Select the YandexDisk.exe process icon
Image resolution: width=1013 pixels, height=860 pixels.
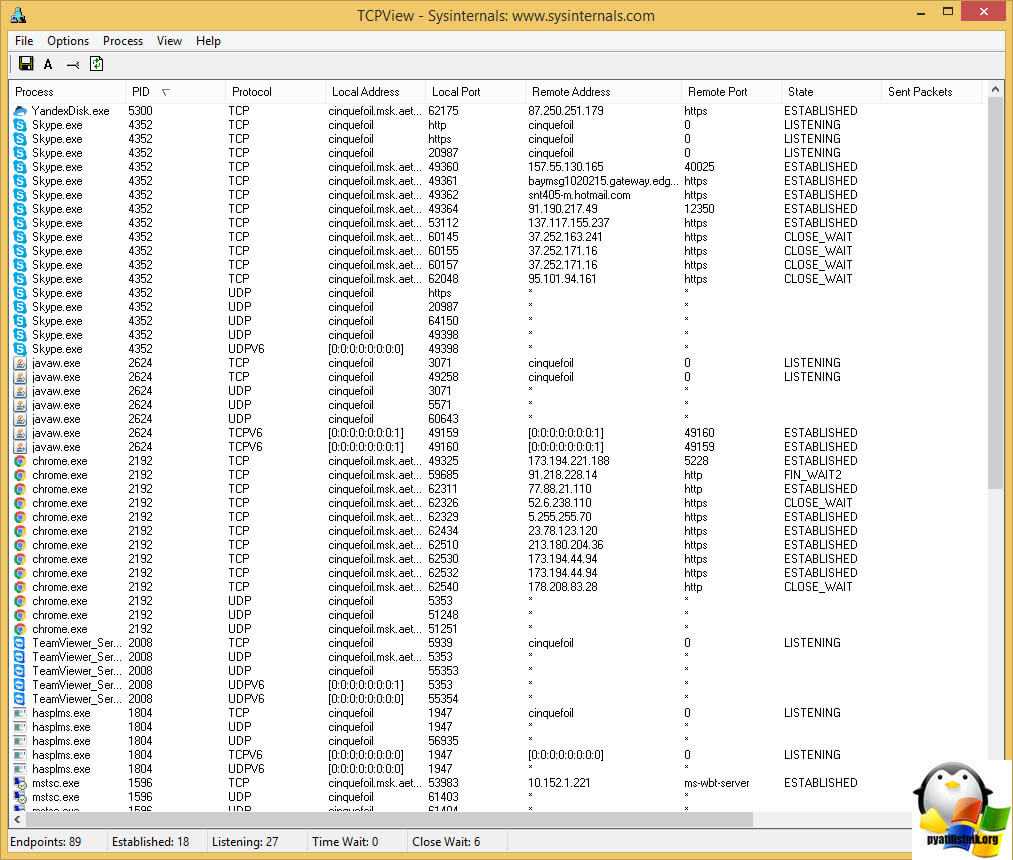[x=20, y=111]
